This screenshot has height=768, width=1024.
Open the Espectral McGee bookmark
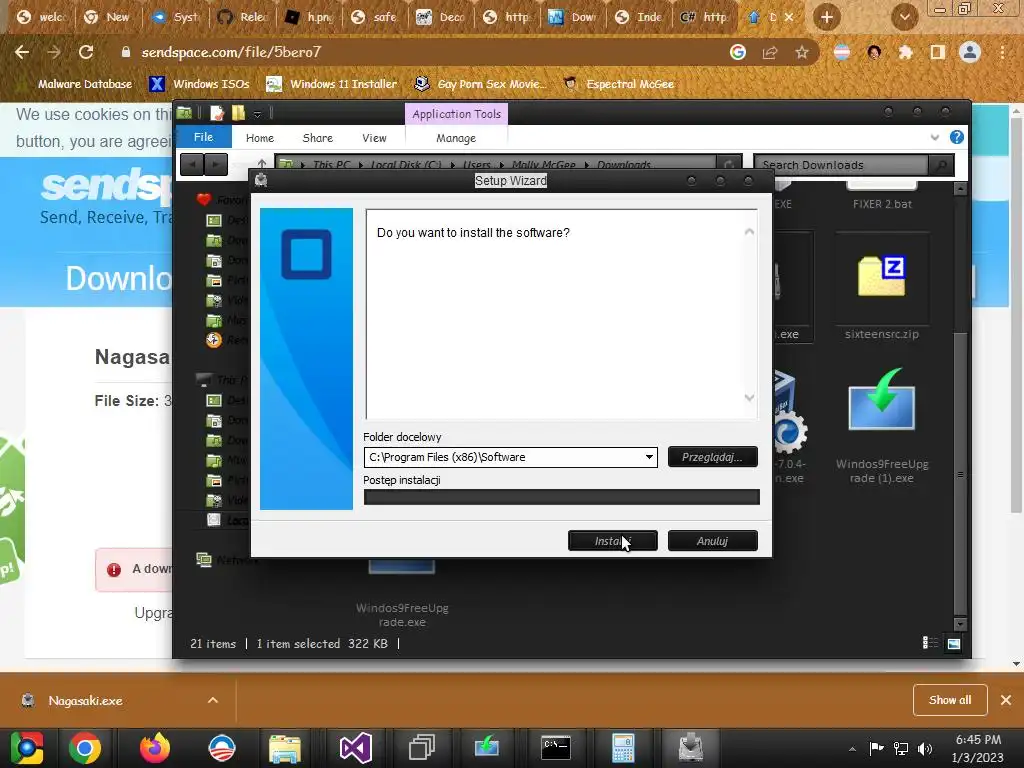pos(618,84)
